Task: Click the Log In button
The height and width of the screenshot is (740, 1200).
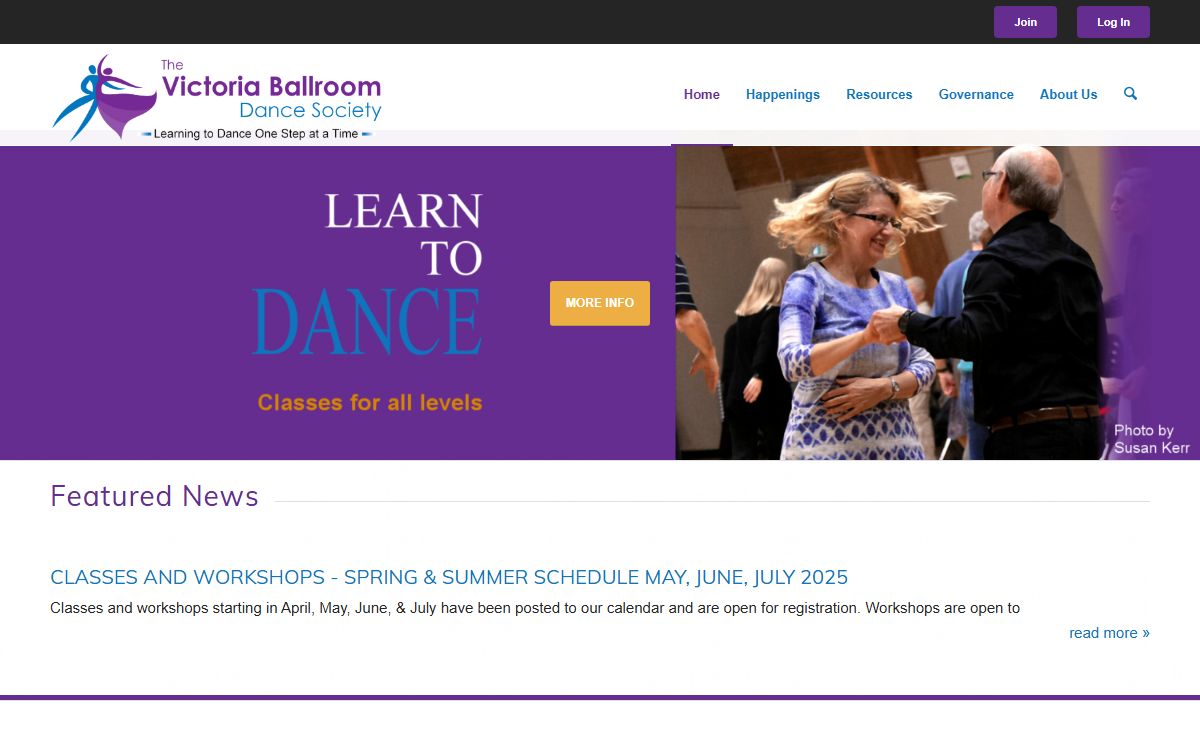Action: point(1113,22)
